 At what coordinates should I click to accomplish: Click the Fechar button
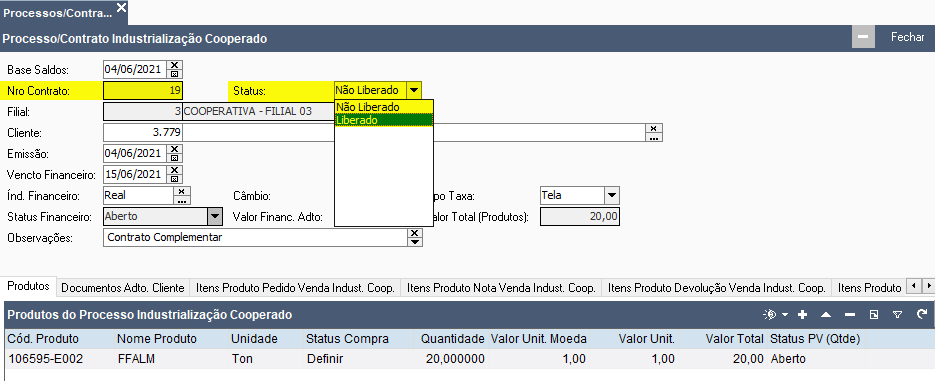907,37
